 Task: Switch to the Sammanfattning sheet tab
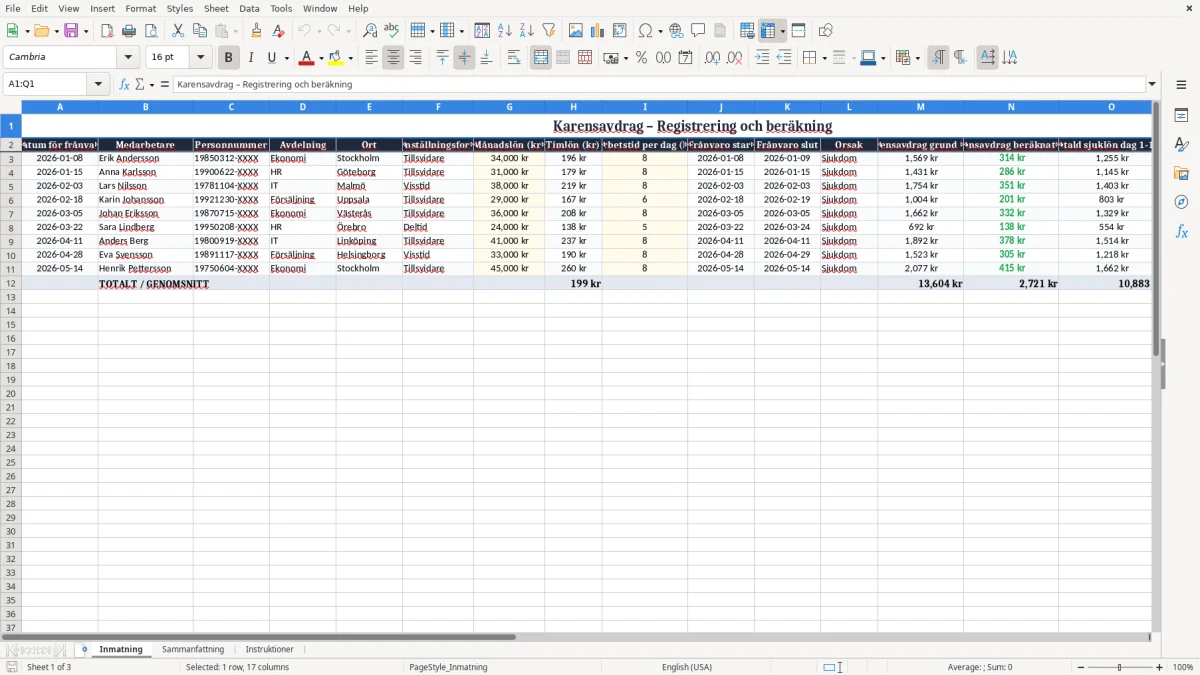pos(193,650)
